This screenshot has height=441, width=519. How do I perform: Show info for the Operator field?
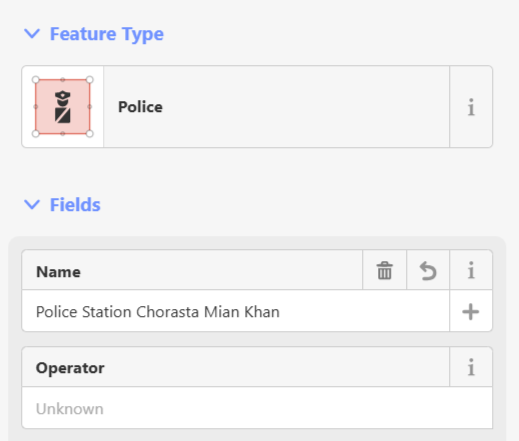[471, 367]
